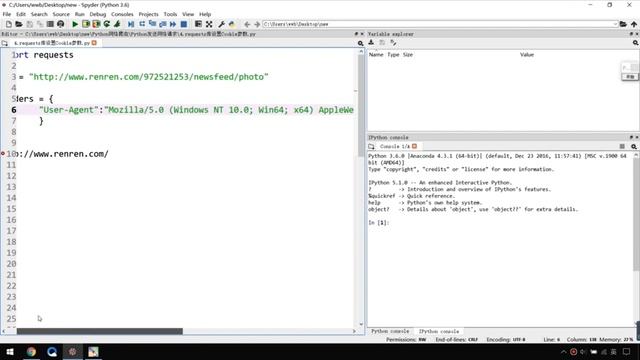Run cell and advance toolbar icon
Viewport: 640px width, 360px height.
tap(96, 24)
